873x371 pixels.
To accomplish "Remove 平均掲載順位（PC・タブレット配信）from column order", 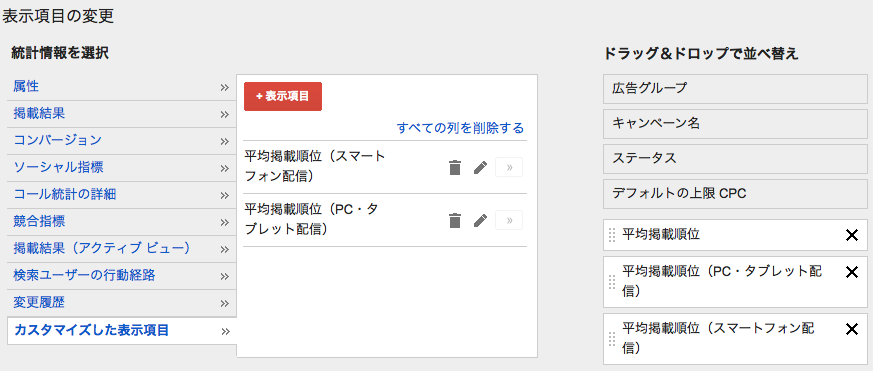I will [851, 272].
